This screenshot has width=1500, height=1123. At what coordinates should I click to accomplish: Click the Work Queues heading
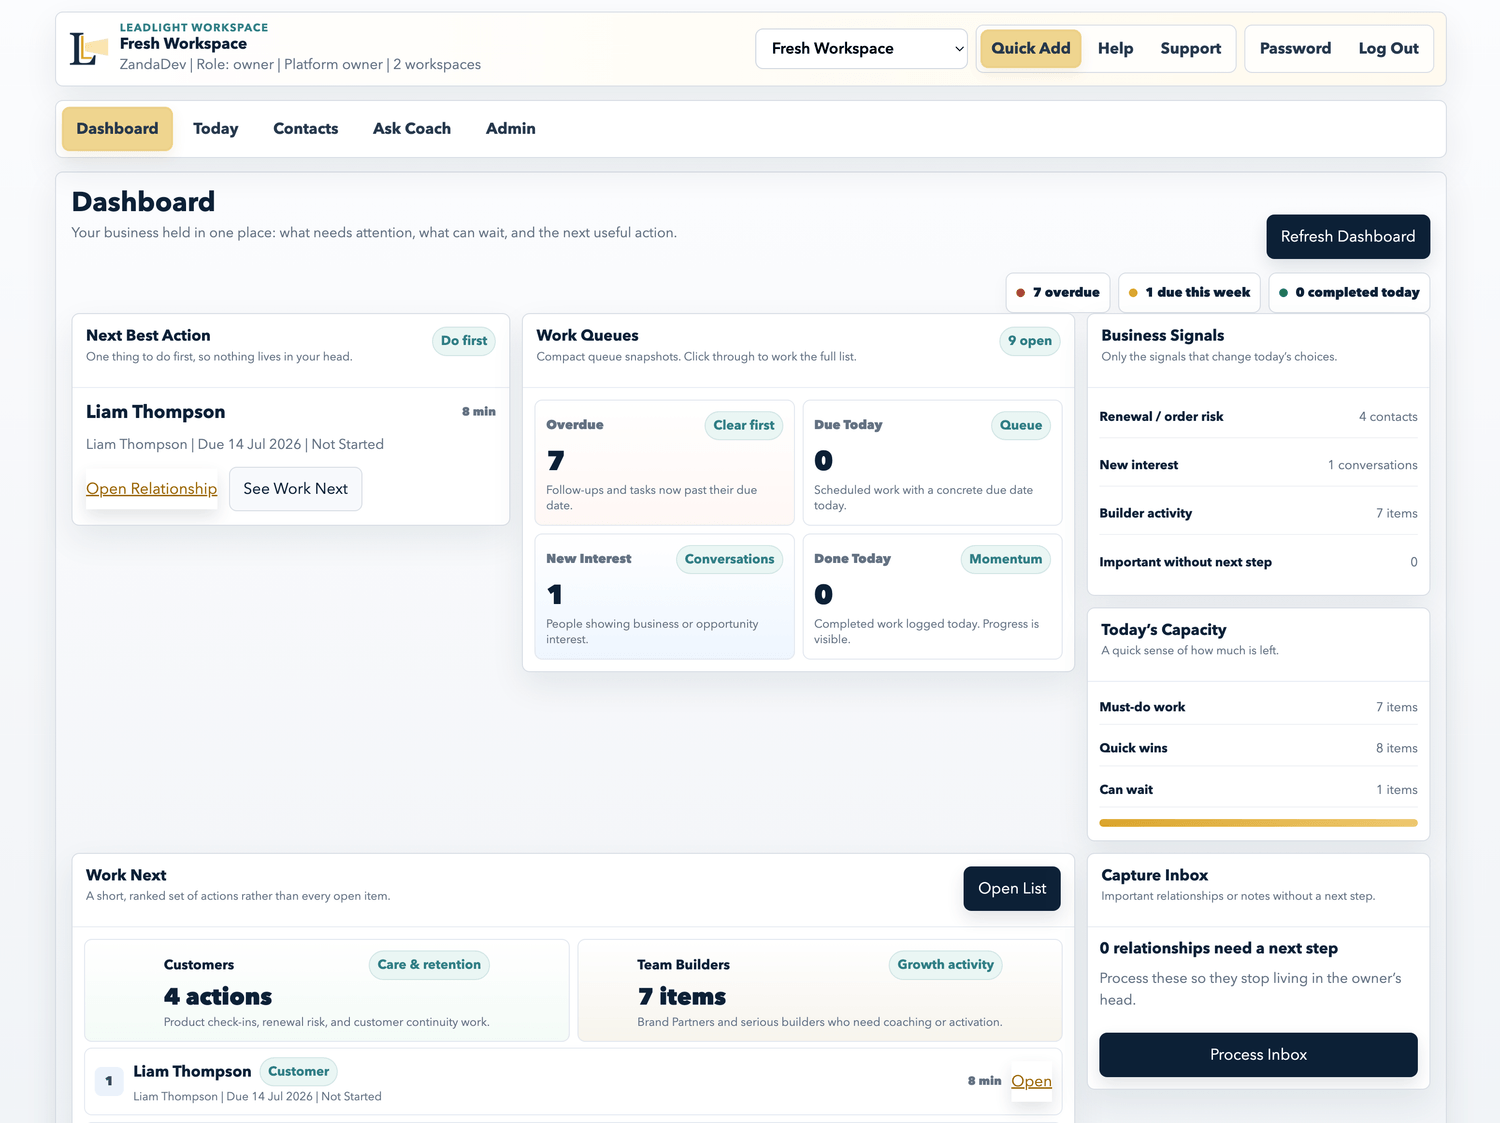587,335
